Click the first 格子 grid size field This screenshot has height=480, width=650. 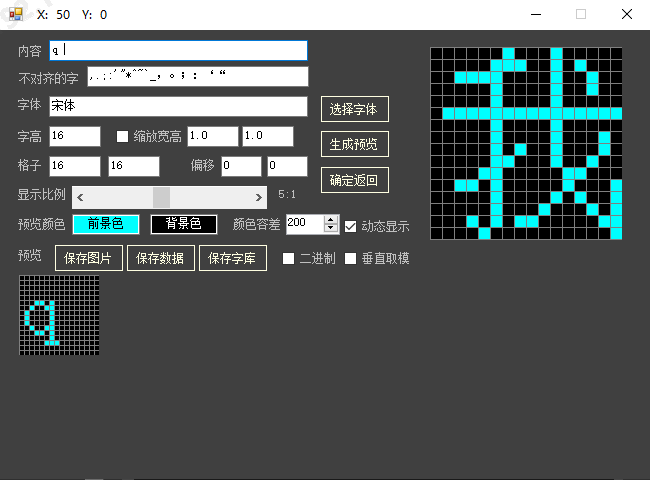[75, 166]
